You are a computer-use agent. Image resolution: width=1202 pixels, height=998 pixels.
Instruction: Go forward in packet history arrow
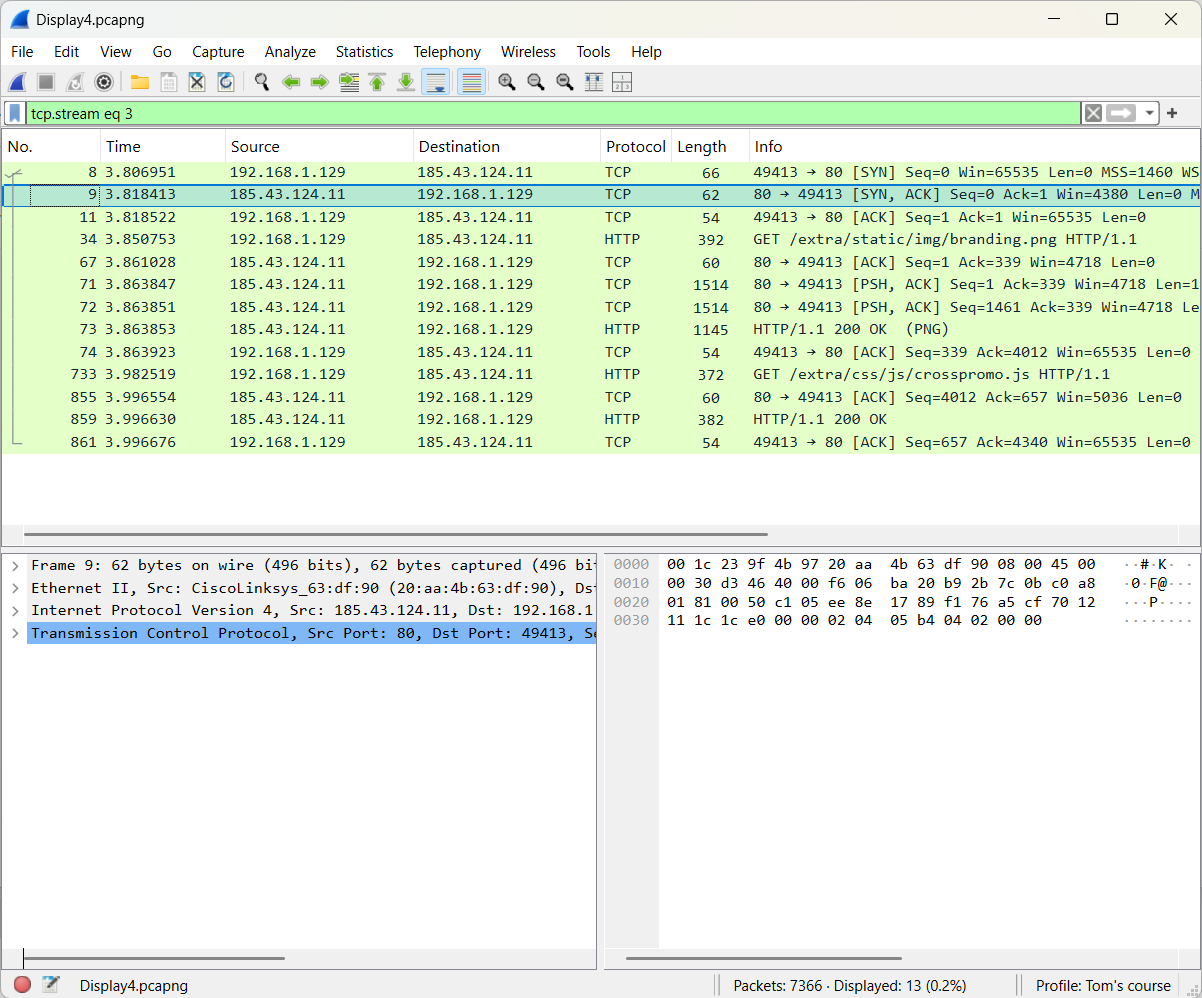(x=319, y=82)
